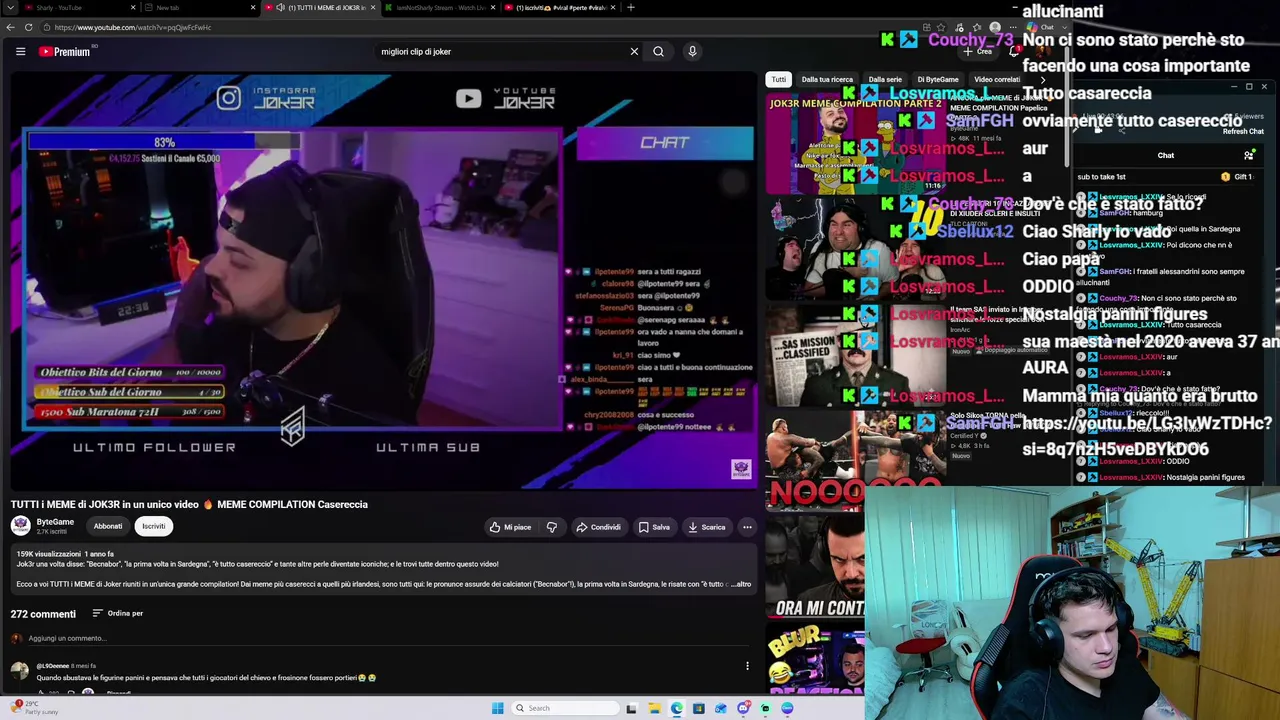Open the "Crea" create button
The width and height of the screenshot is (1280, 720).
[x=978, y=51]
